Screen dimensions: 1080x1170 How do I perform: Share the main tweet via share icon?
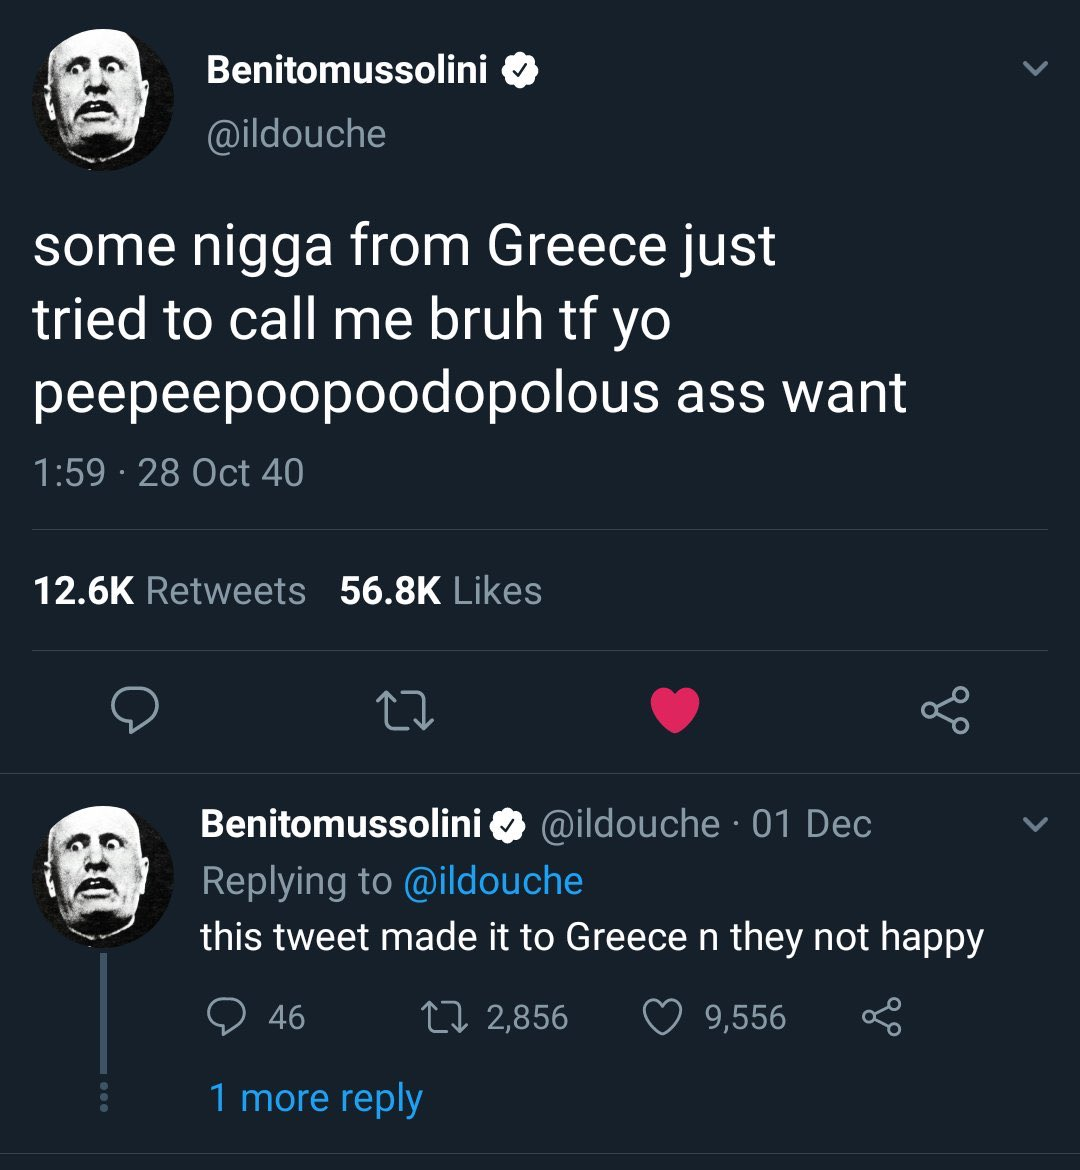pos(945,710)
